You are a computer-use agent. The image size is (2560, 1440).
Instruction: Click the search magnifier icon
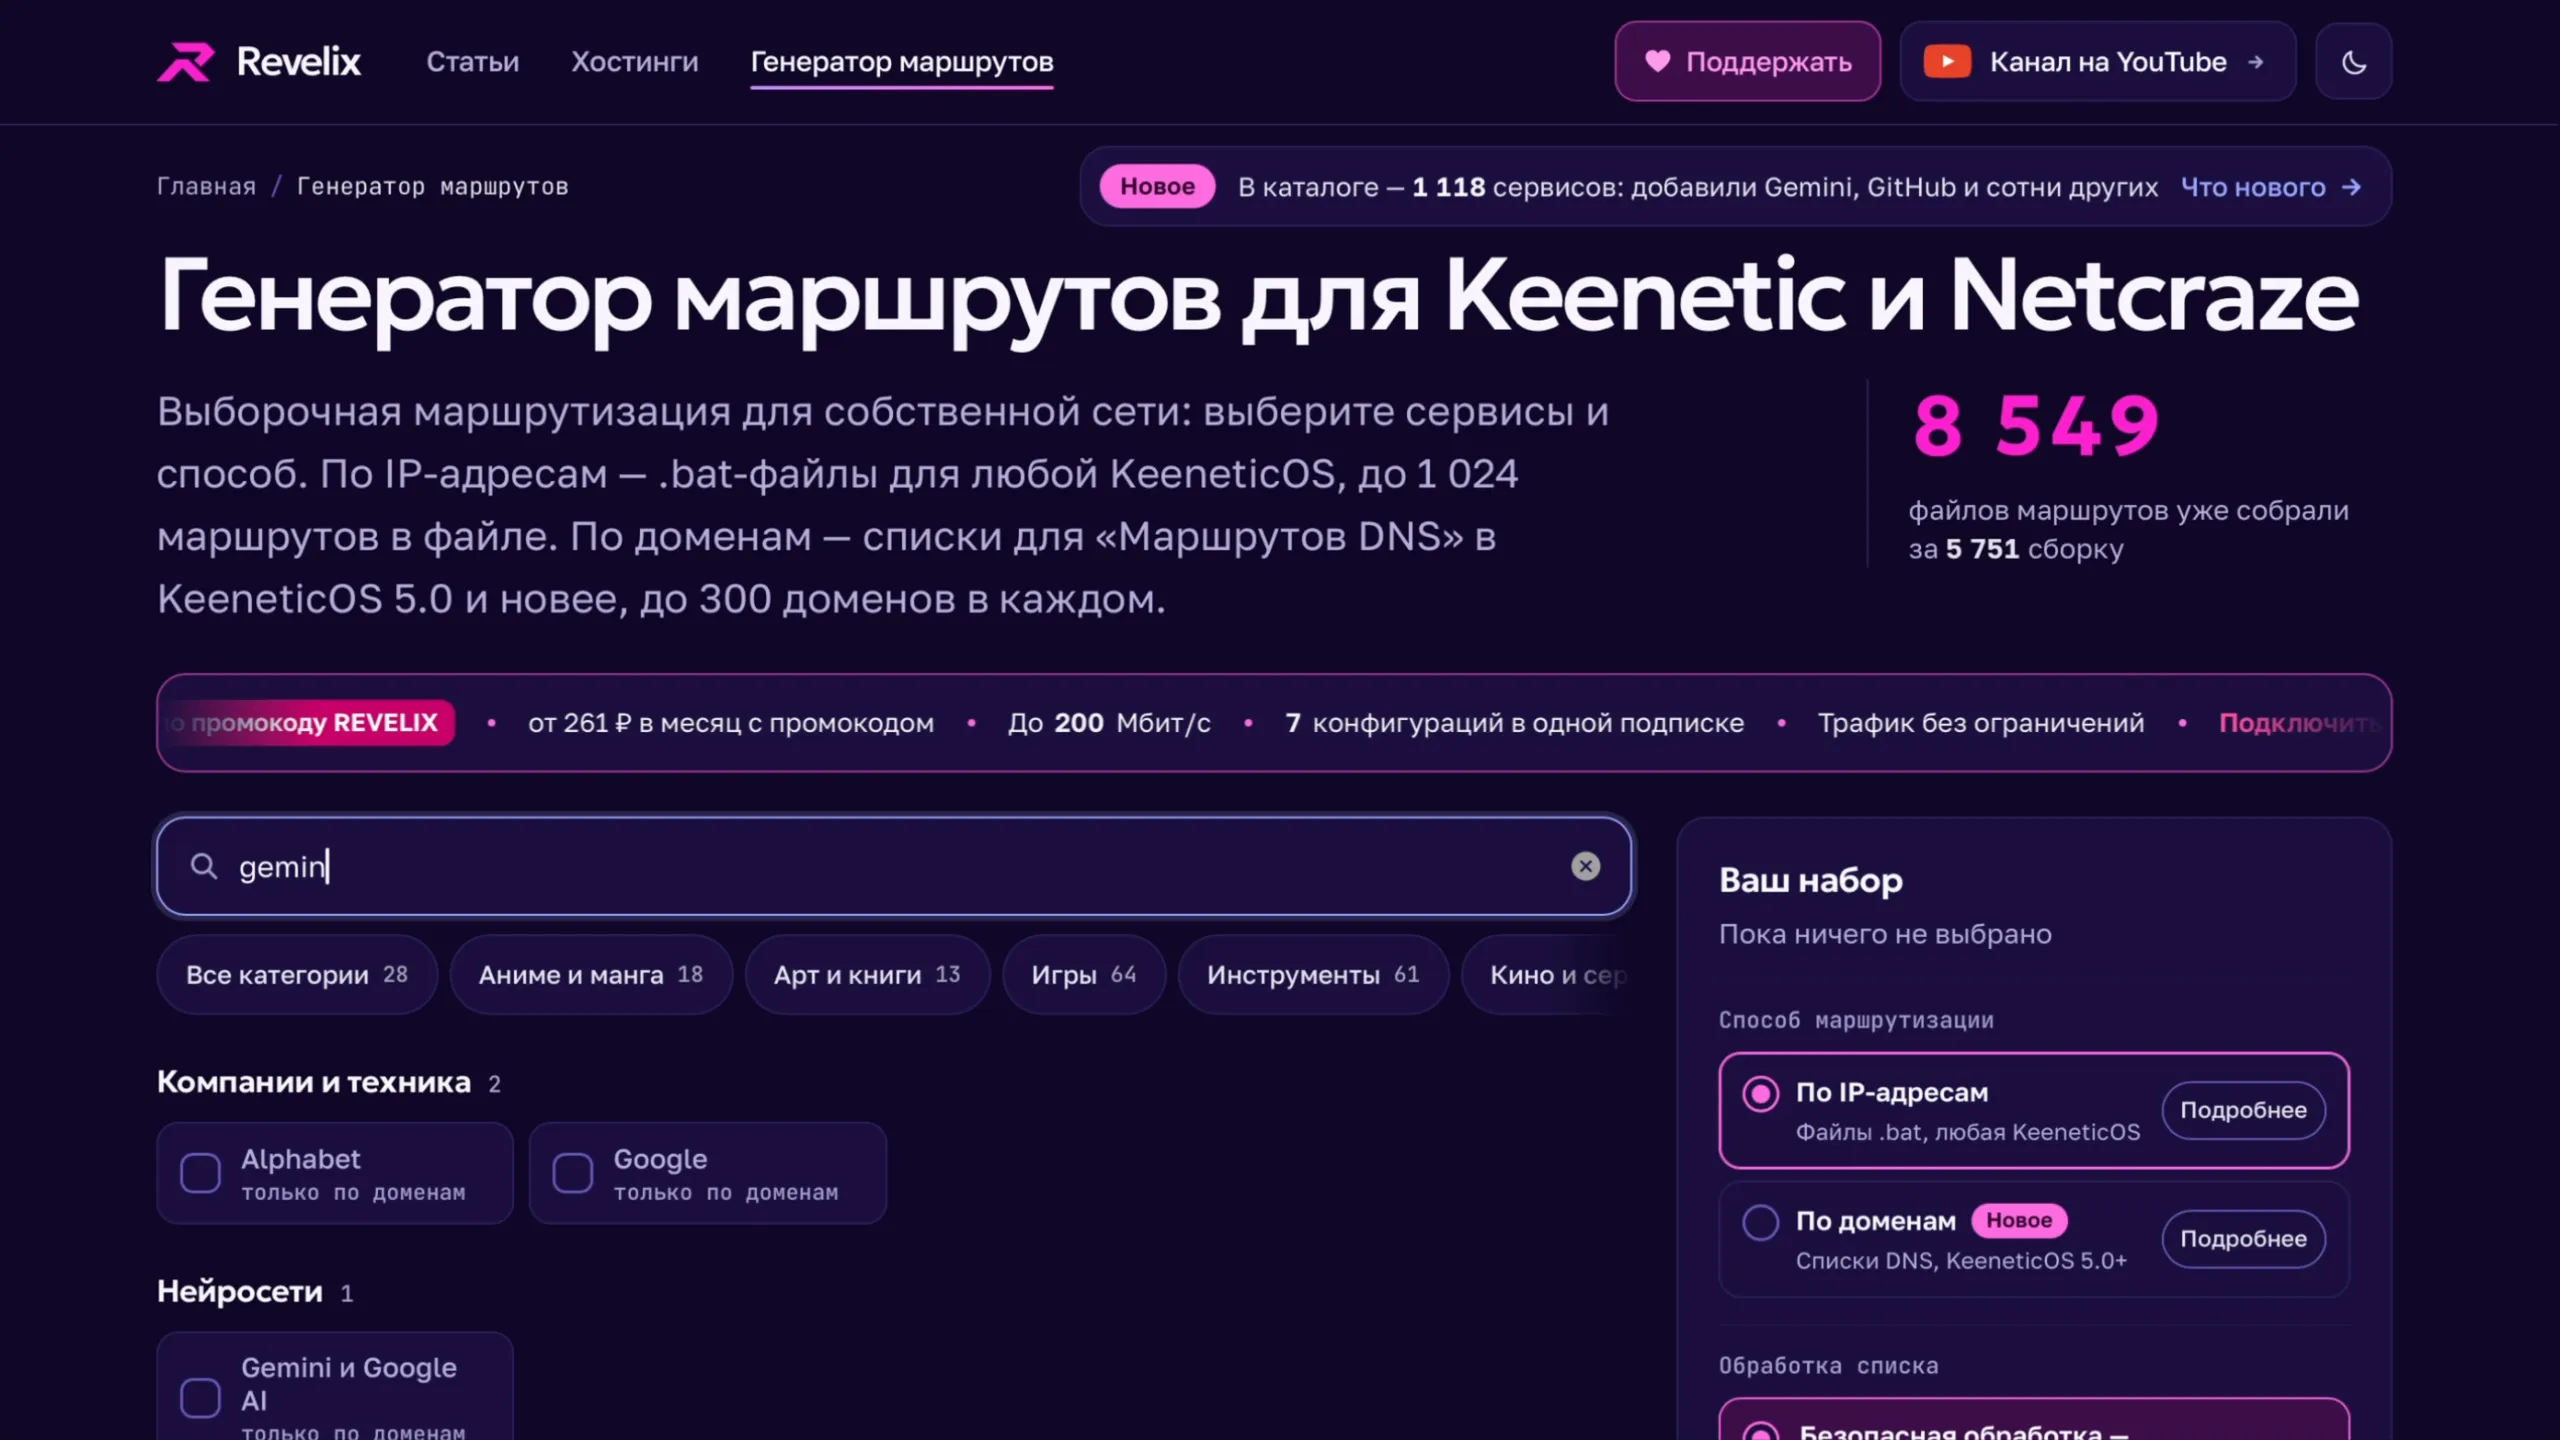(203, 866)
